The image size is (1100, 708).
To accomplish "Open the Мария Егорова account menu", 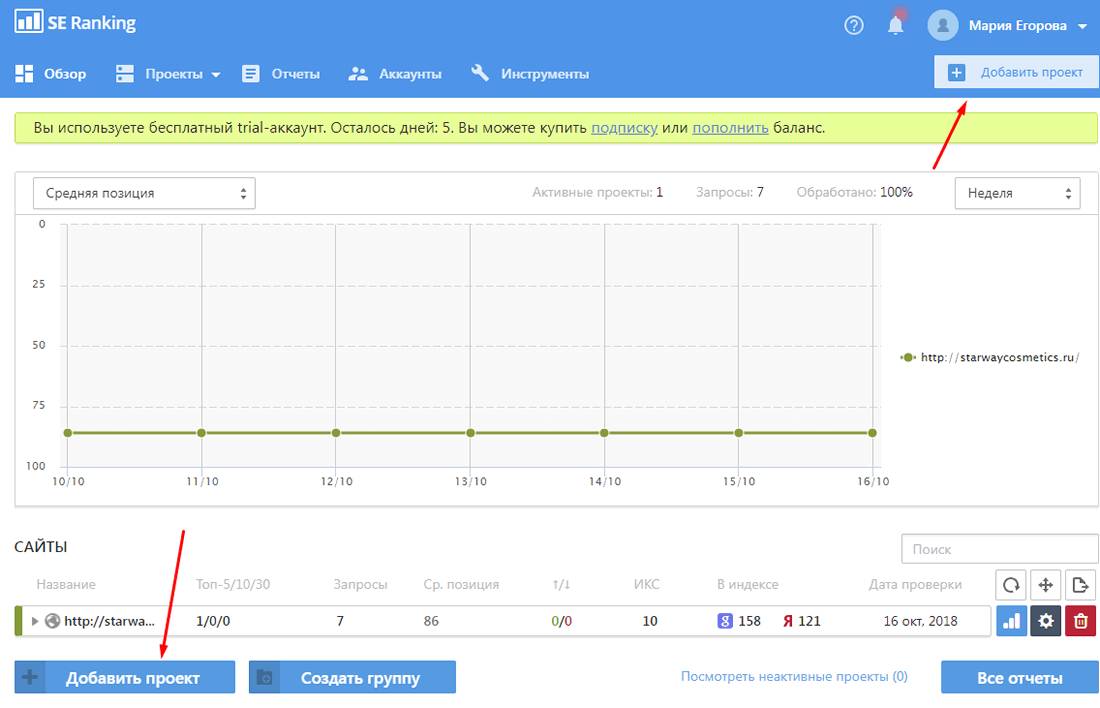I will [x=1017, y=26].
